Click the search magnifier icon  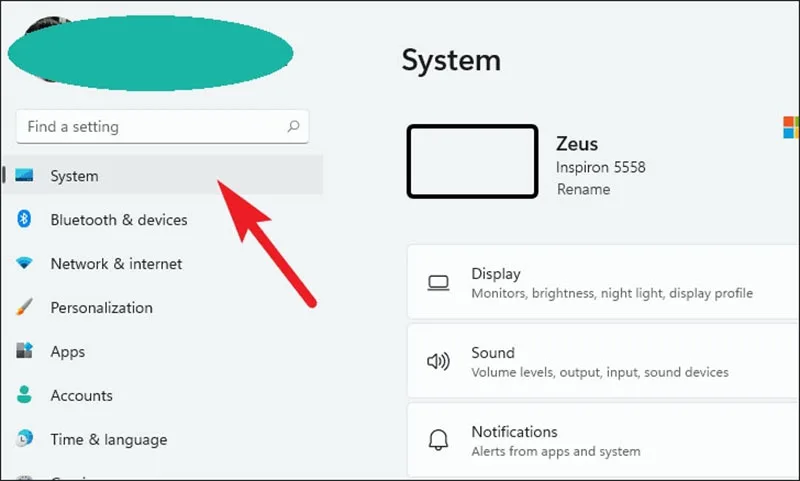[293, 126]
